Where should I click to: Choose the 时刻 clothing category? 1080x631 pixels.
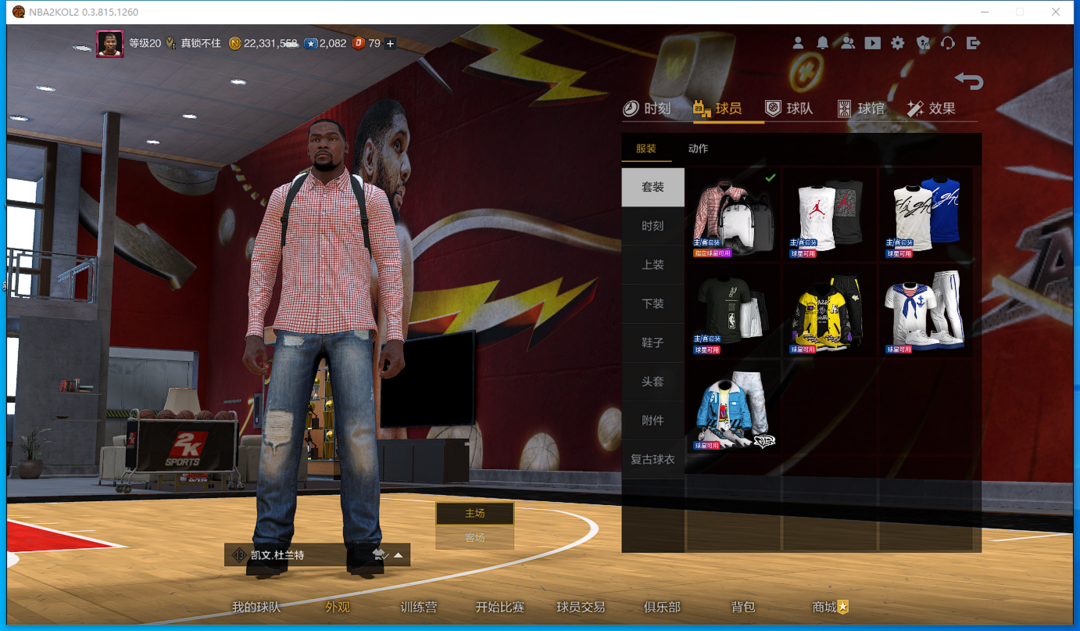click(653, 226)
